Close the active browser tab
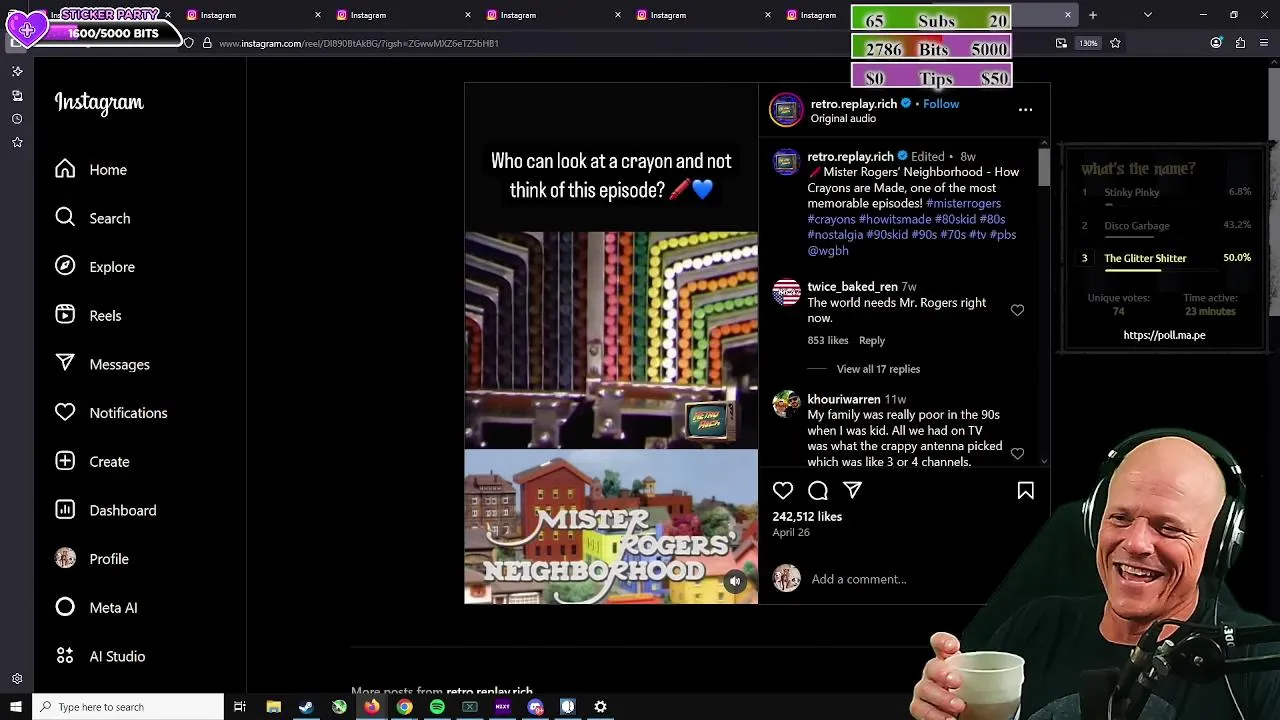 (x=1067, y=15)
